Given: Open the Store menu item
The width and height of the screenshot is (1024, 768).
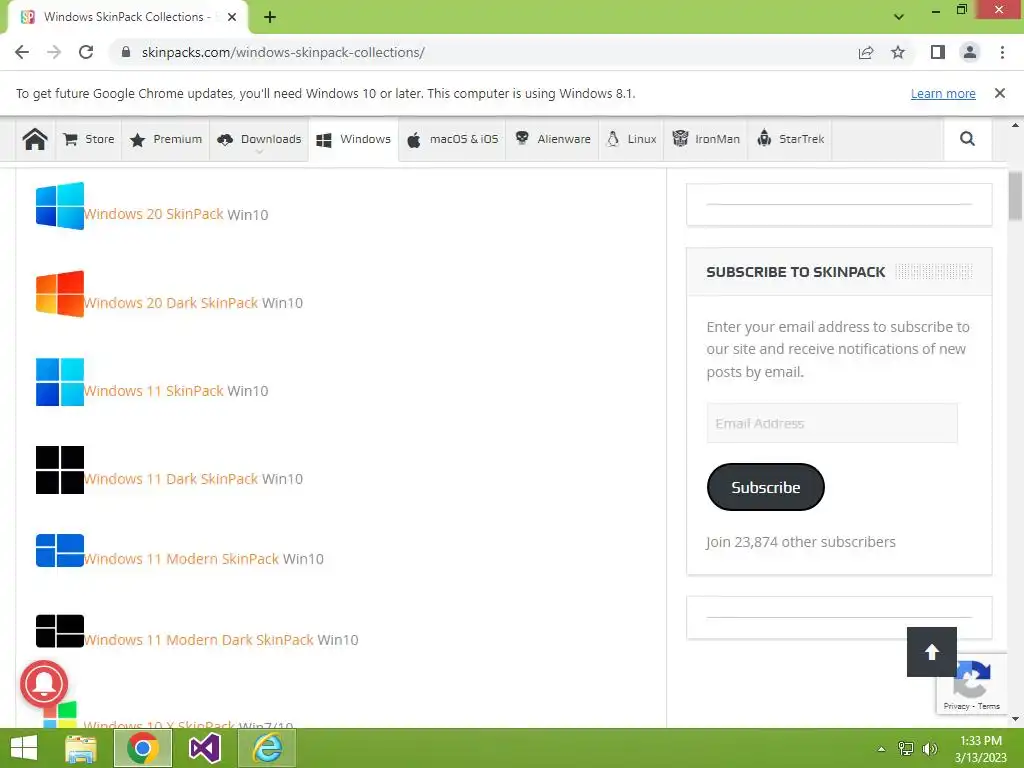Looking at the screenshot, I should [x=89, y=139].
